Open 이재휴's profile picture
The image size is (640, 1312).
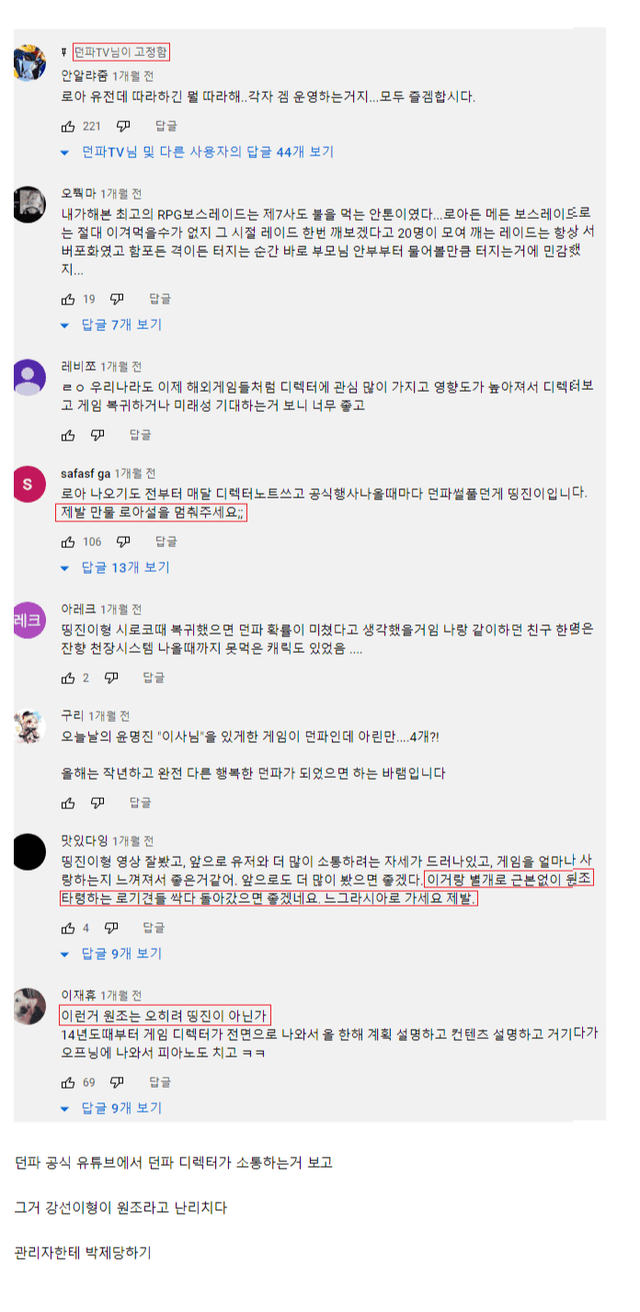[29, 1005]
